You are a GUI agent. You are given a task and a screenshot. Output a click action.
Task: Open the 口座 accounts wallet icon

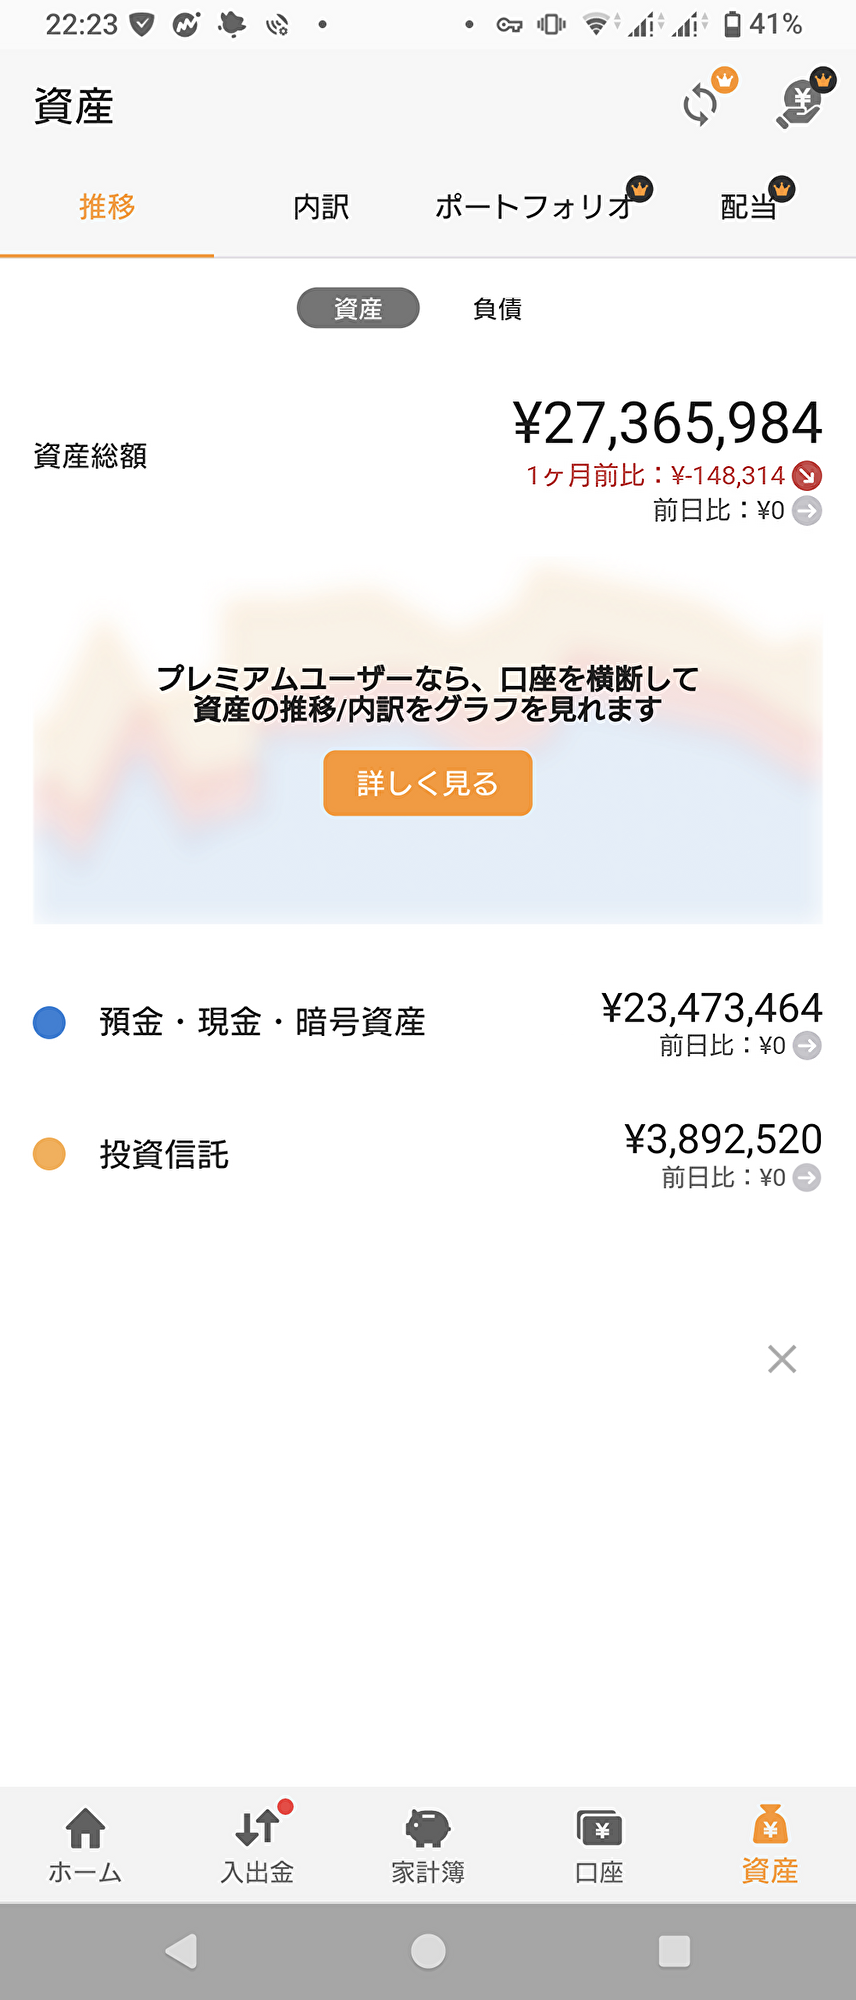[599, 1828]
